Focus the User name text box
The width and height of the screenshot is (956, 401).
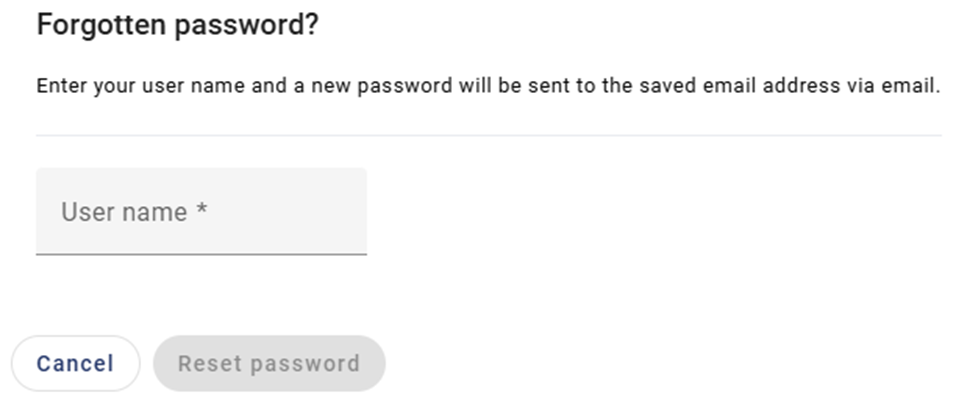[201, 211]
